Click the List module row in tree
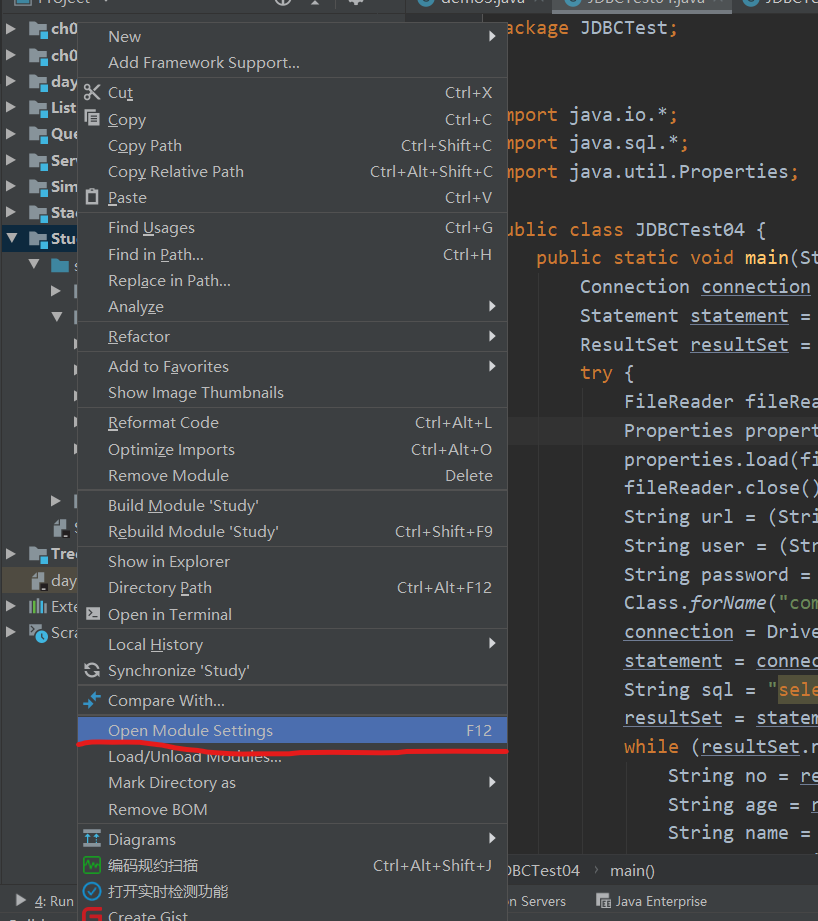Image resolution: width=818 pixels, height=921 pixels. point(40,107)
